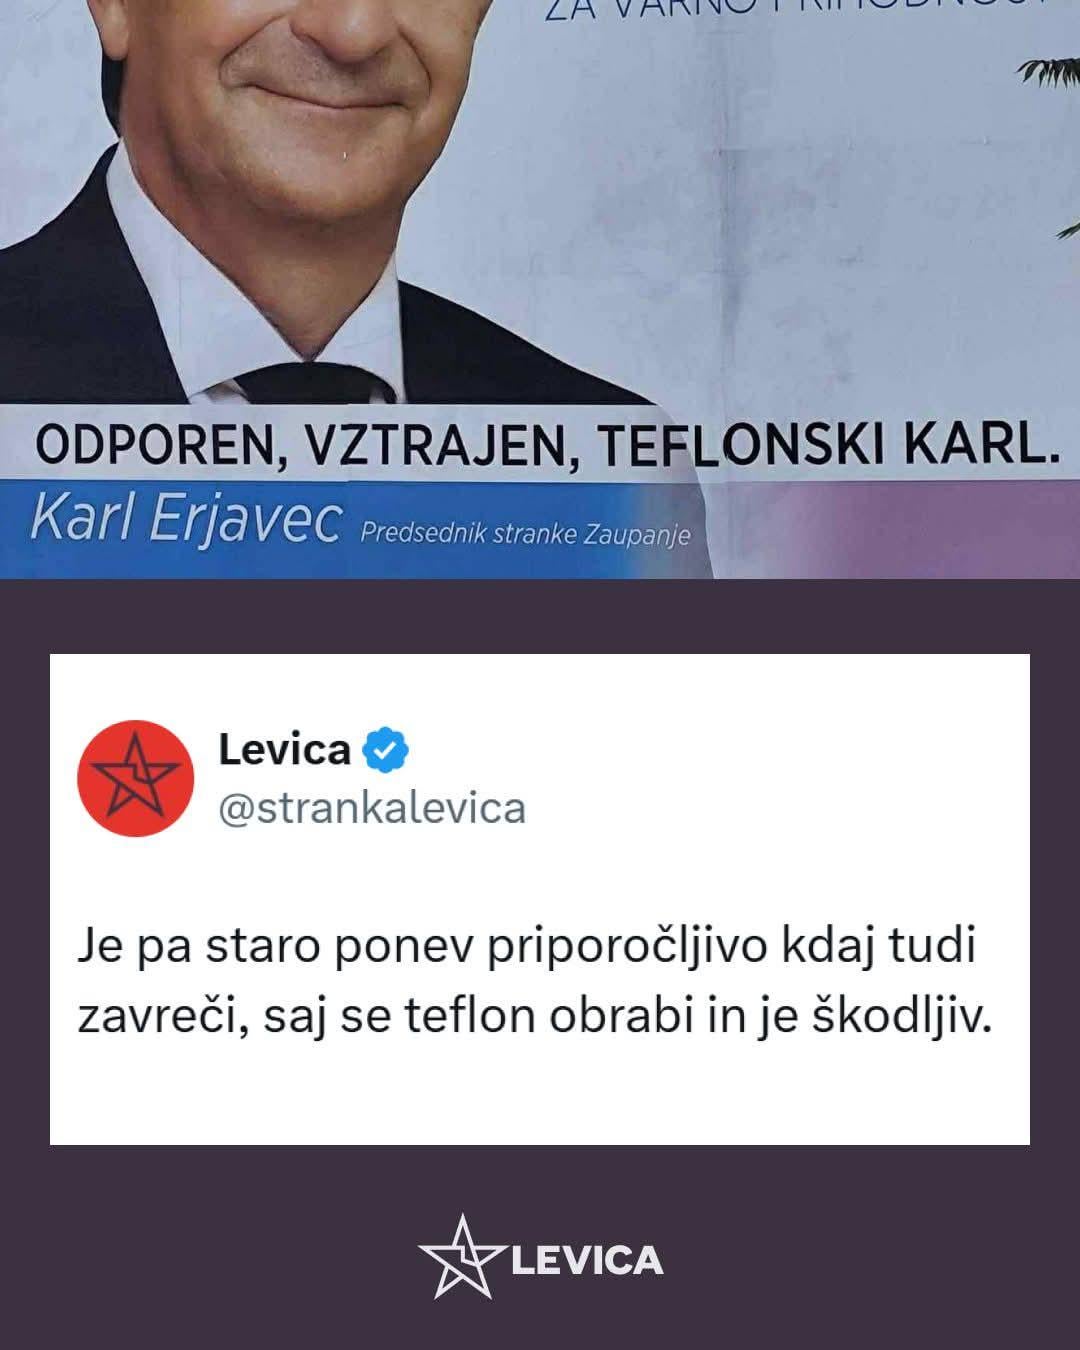Click the purple banner section on poster
Screen dimensions: 1080x1350
900,528
